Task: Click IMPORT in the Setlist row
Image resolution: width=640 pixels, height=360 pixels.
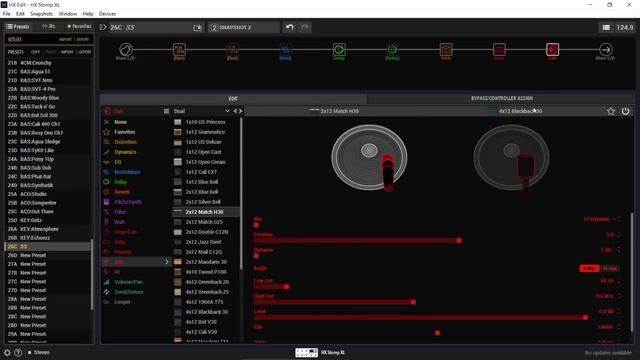Action: [65, 40]
